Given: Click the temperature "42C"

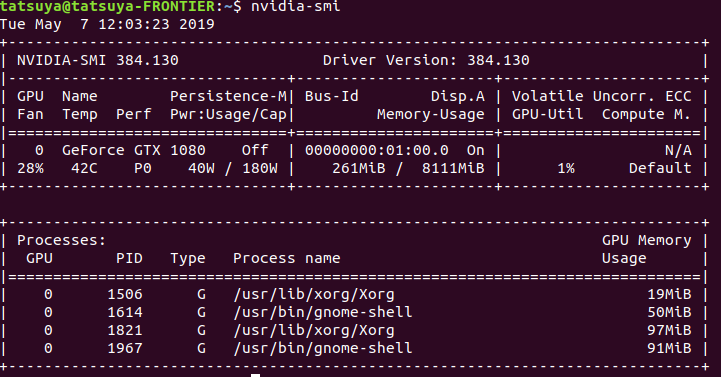Looking at the screenshot, I should (84, 168).
